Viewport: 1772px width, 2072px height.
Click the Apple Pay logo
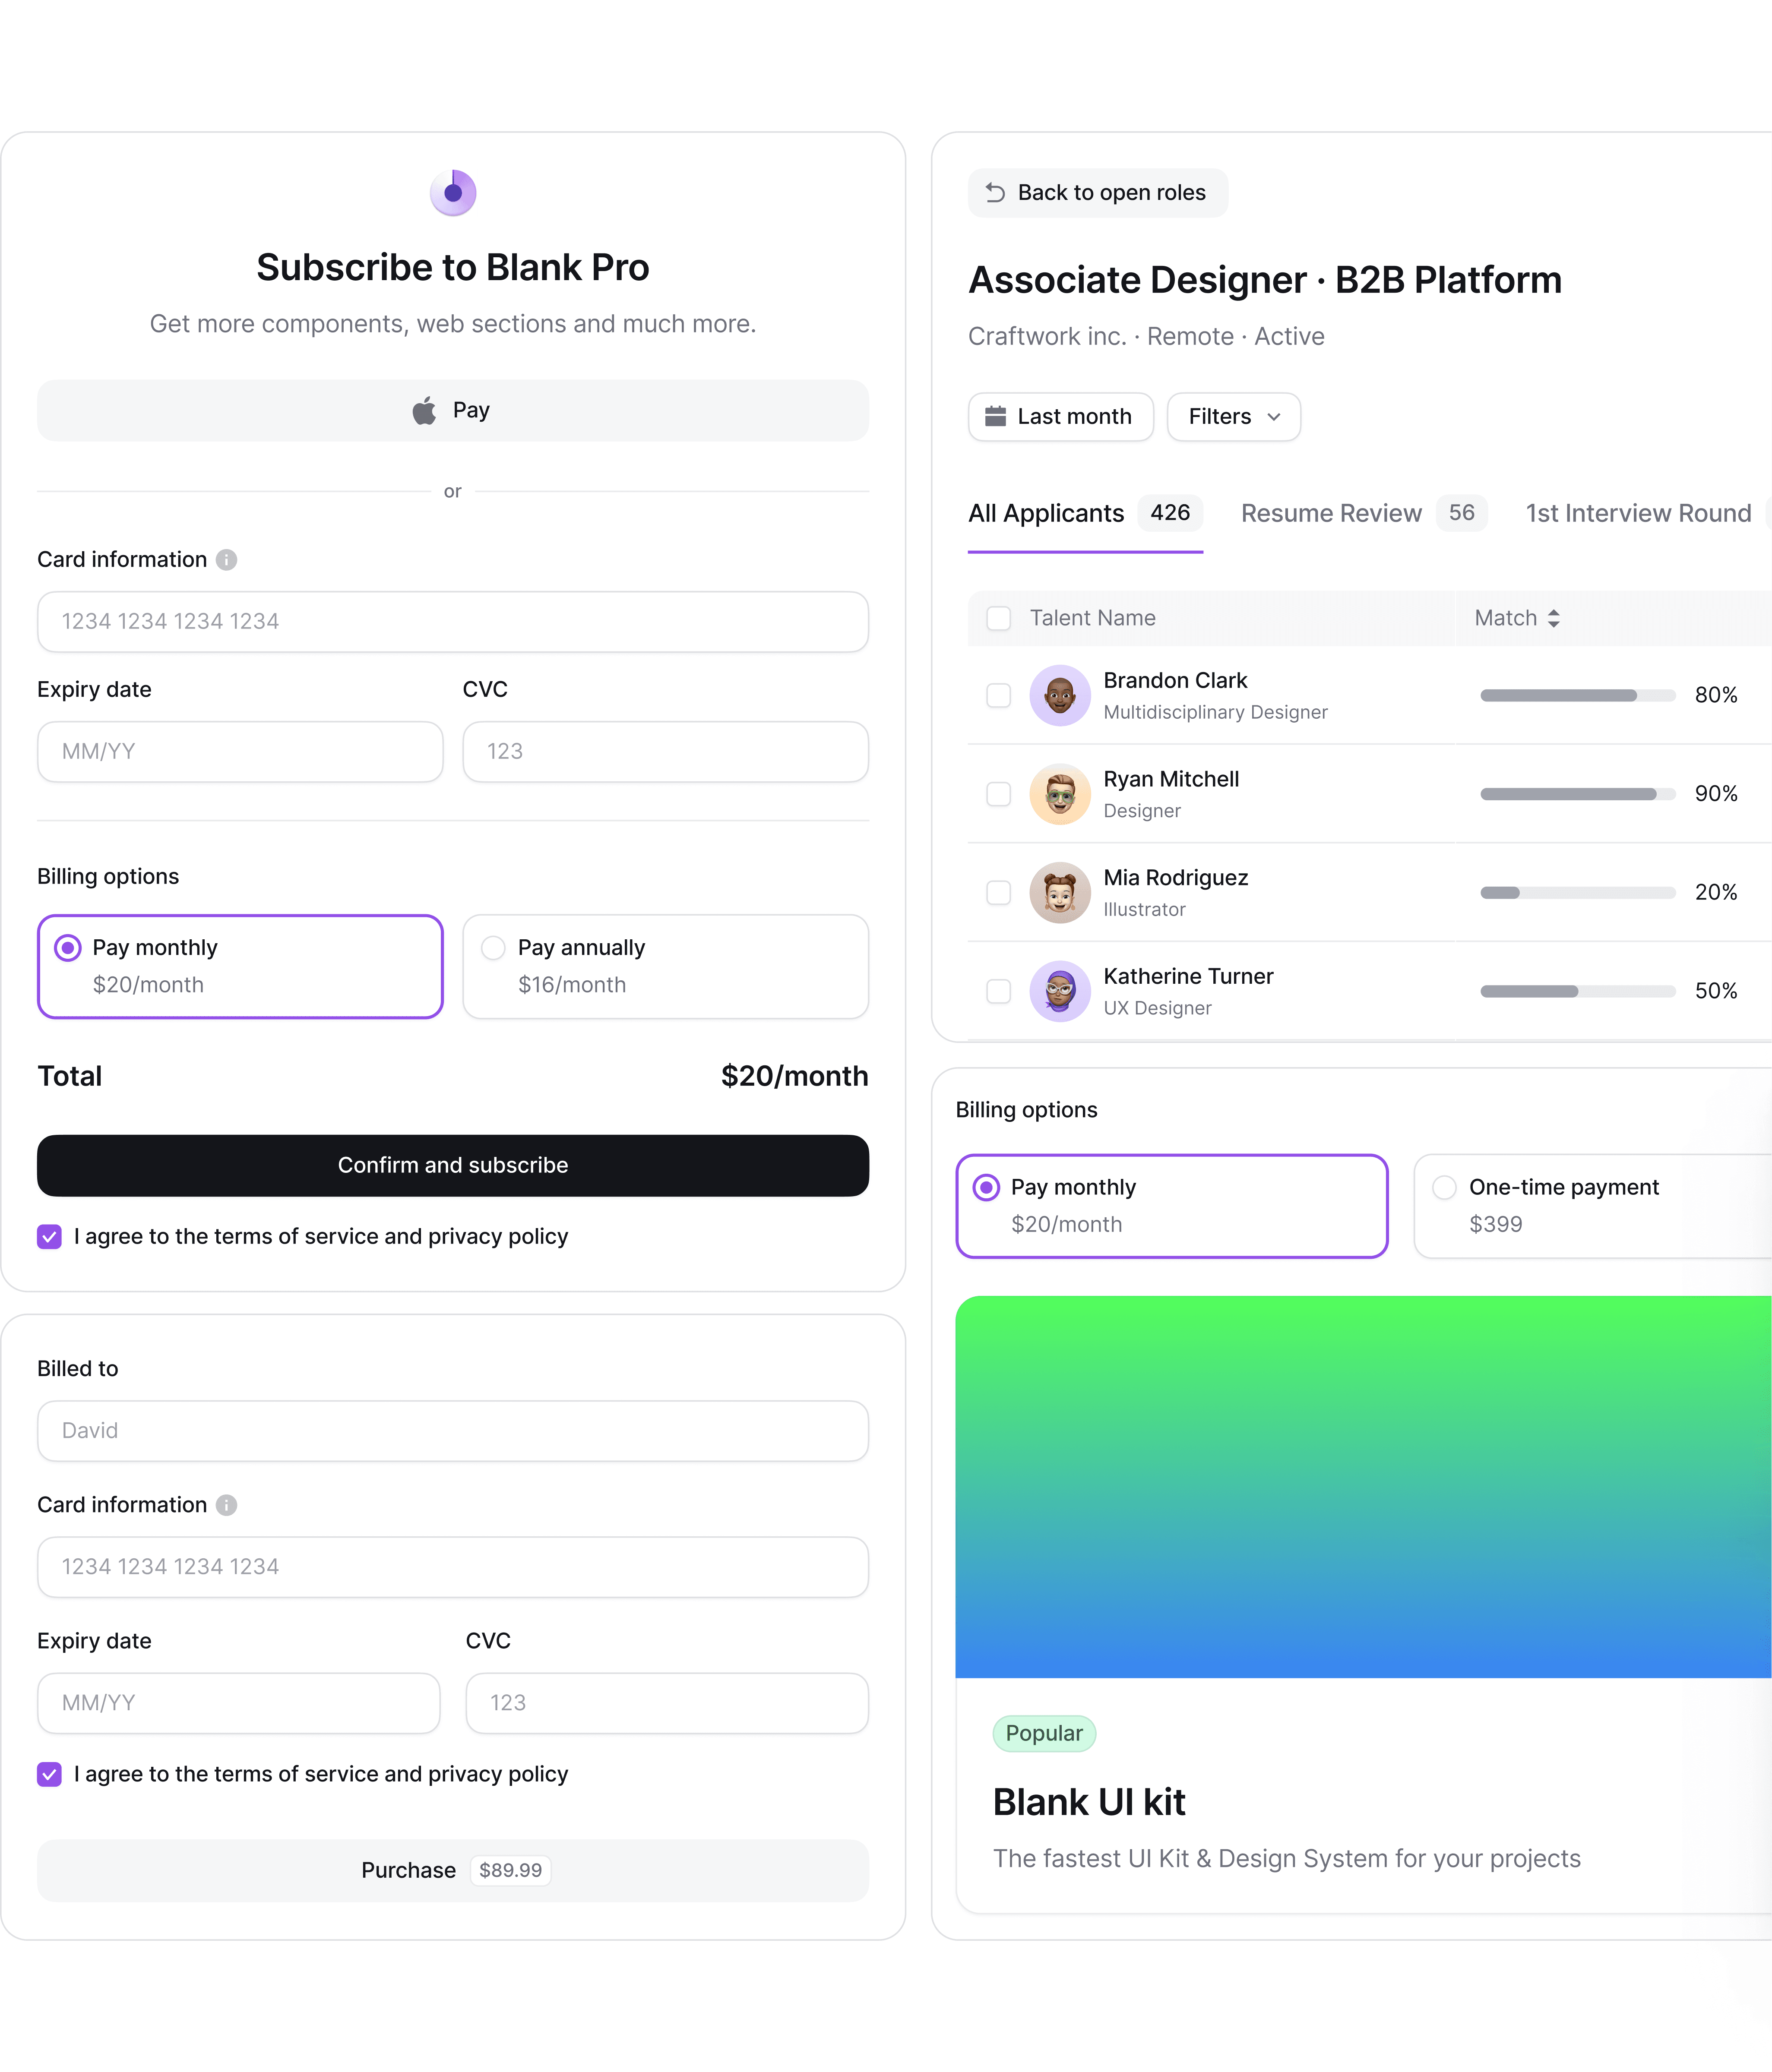click(423, 410)
